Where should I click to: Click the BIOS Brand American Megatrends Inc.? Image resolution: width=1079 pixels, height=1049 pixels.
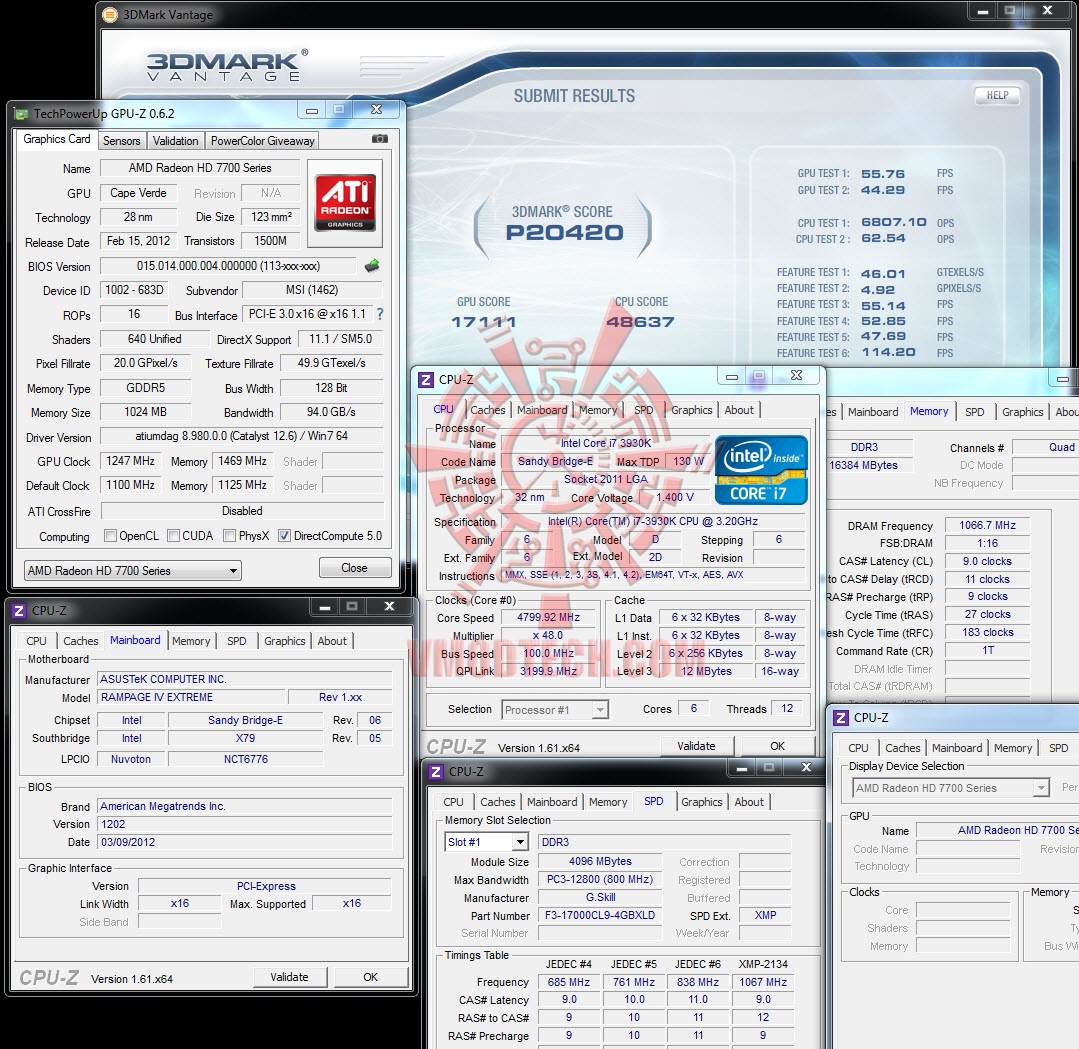245,806
